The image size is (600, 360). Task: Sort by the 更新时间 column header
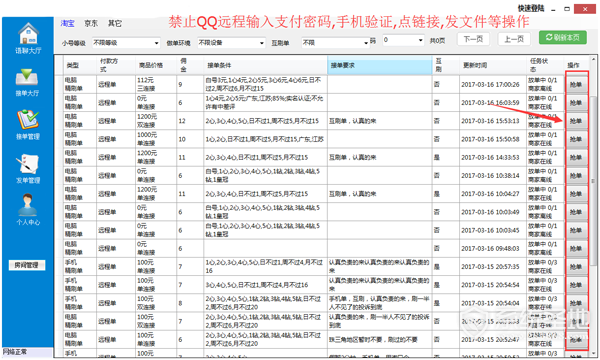[x=493, y=65]
